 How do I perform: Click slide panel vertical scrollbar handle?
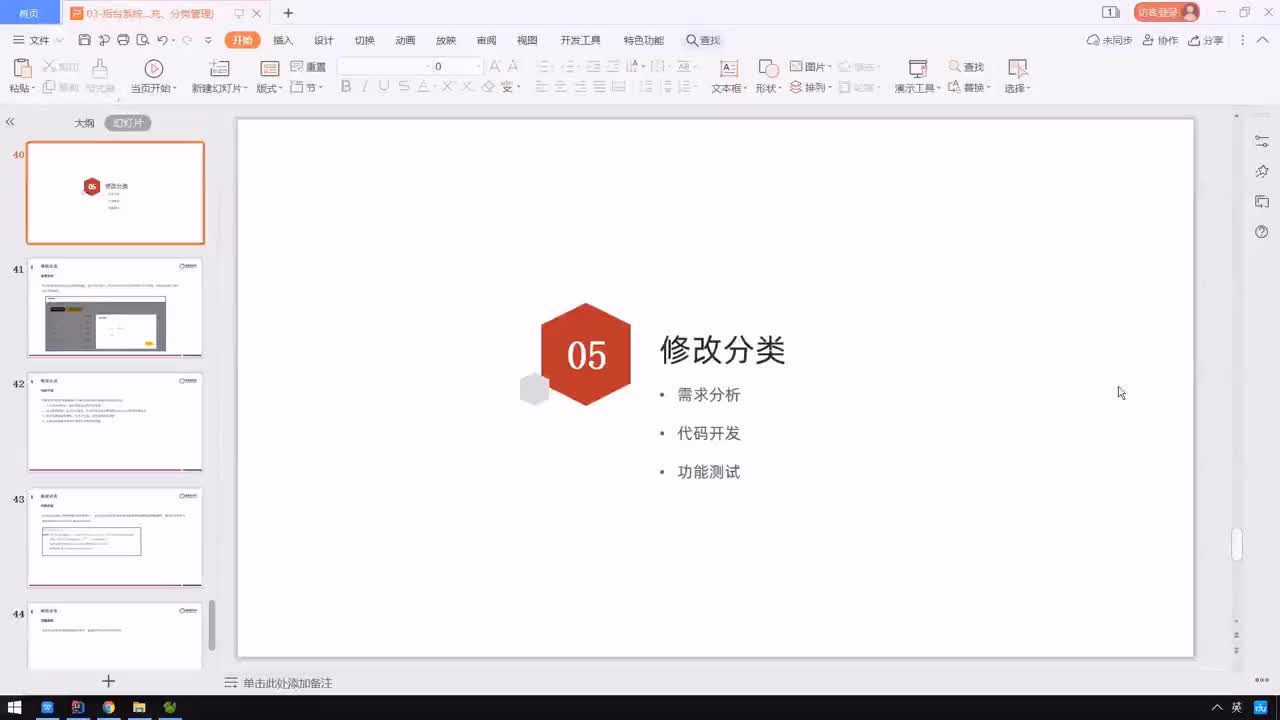click(x=212, y=625)
